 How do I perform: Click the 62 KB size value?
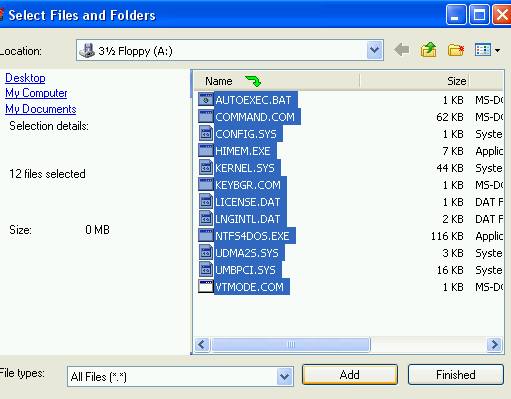[x=450, y=117]
